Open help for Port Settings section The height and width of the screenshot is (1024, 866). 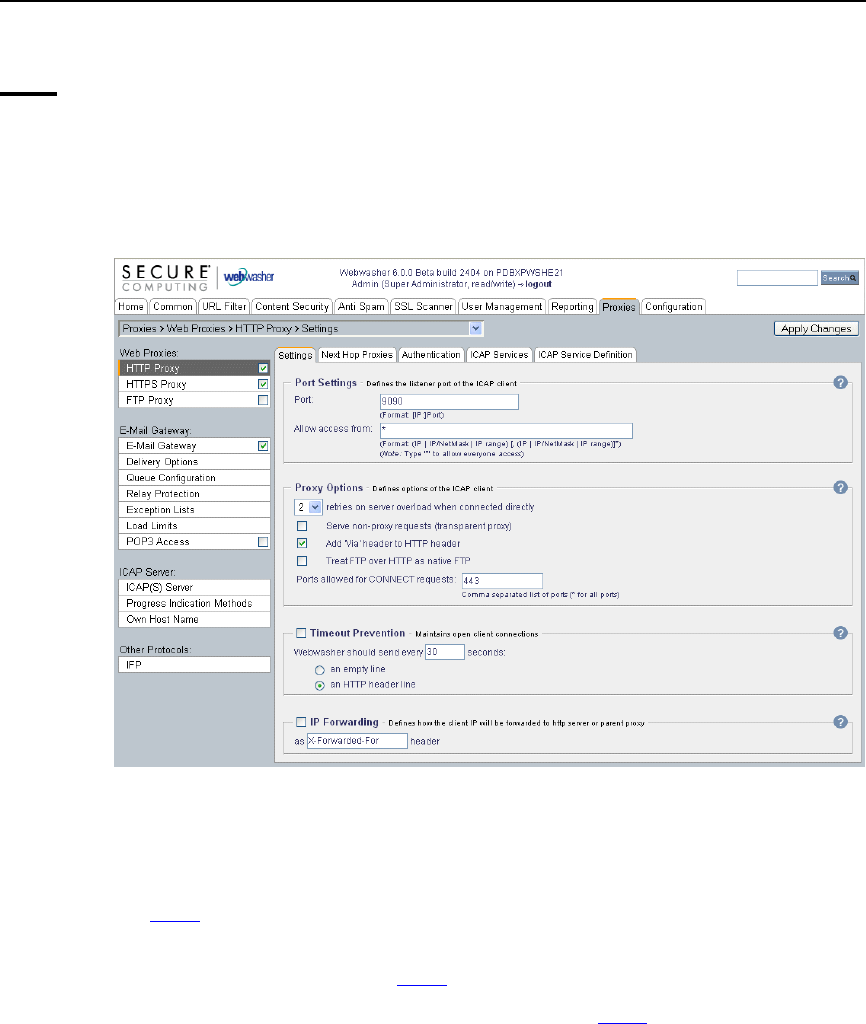(x=841, y=383)
